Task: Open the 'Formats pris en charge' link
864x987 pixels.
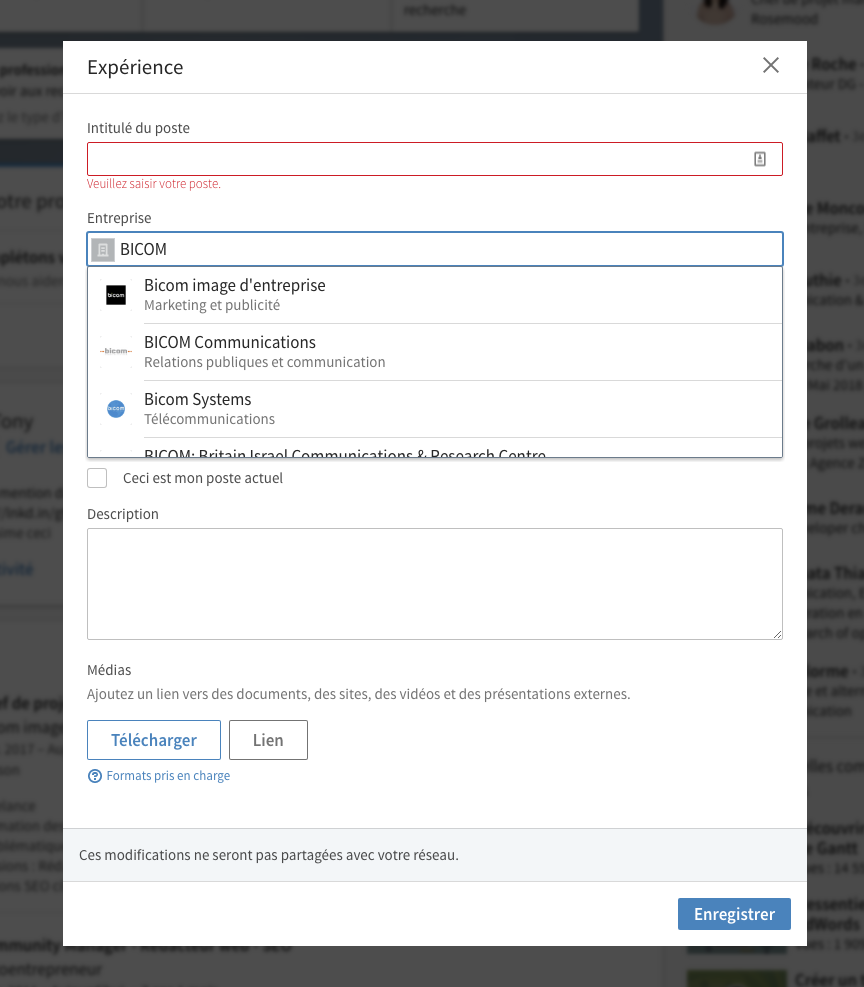Action: (x=168, y=776)
